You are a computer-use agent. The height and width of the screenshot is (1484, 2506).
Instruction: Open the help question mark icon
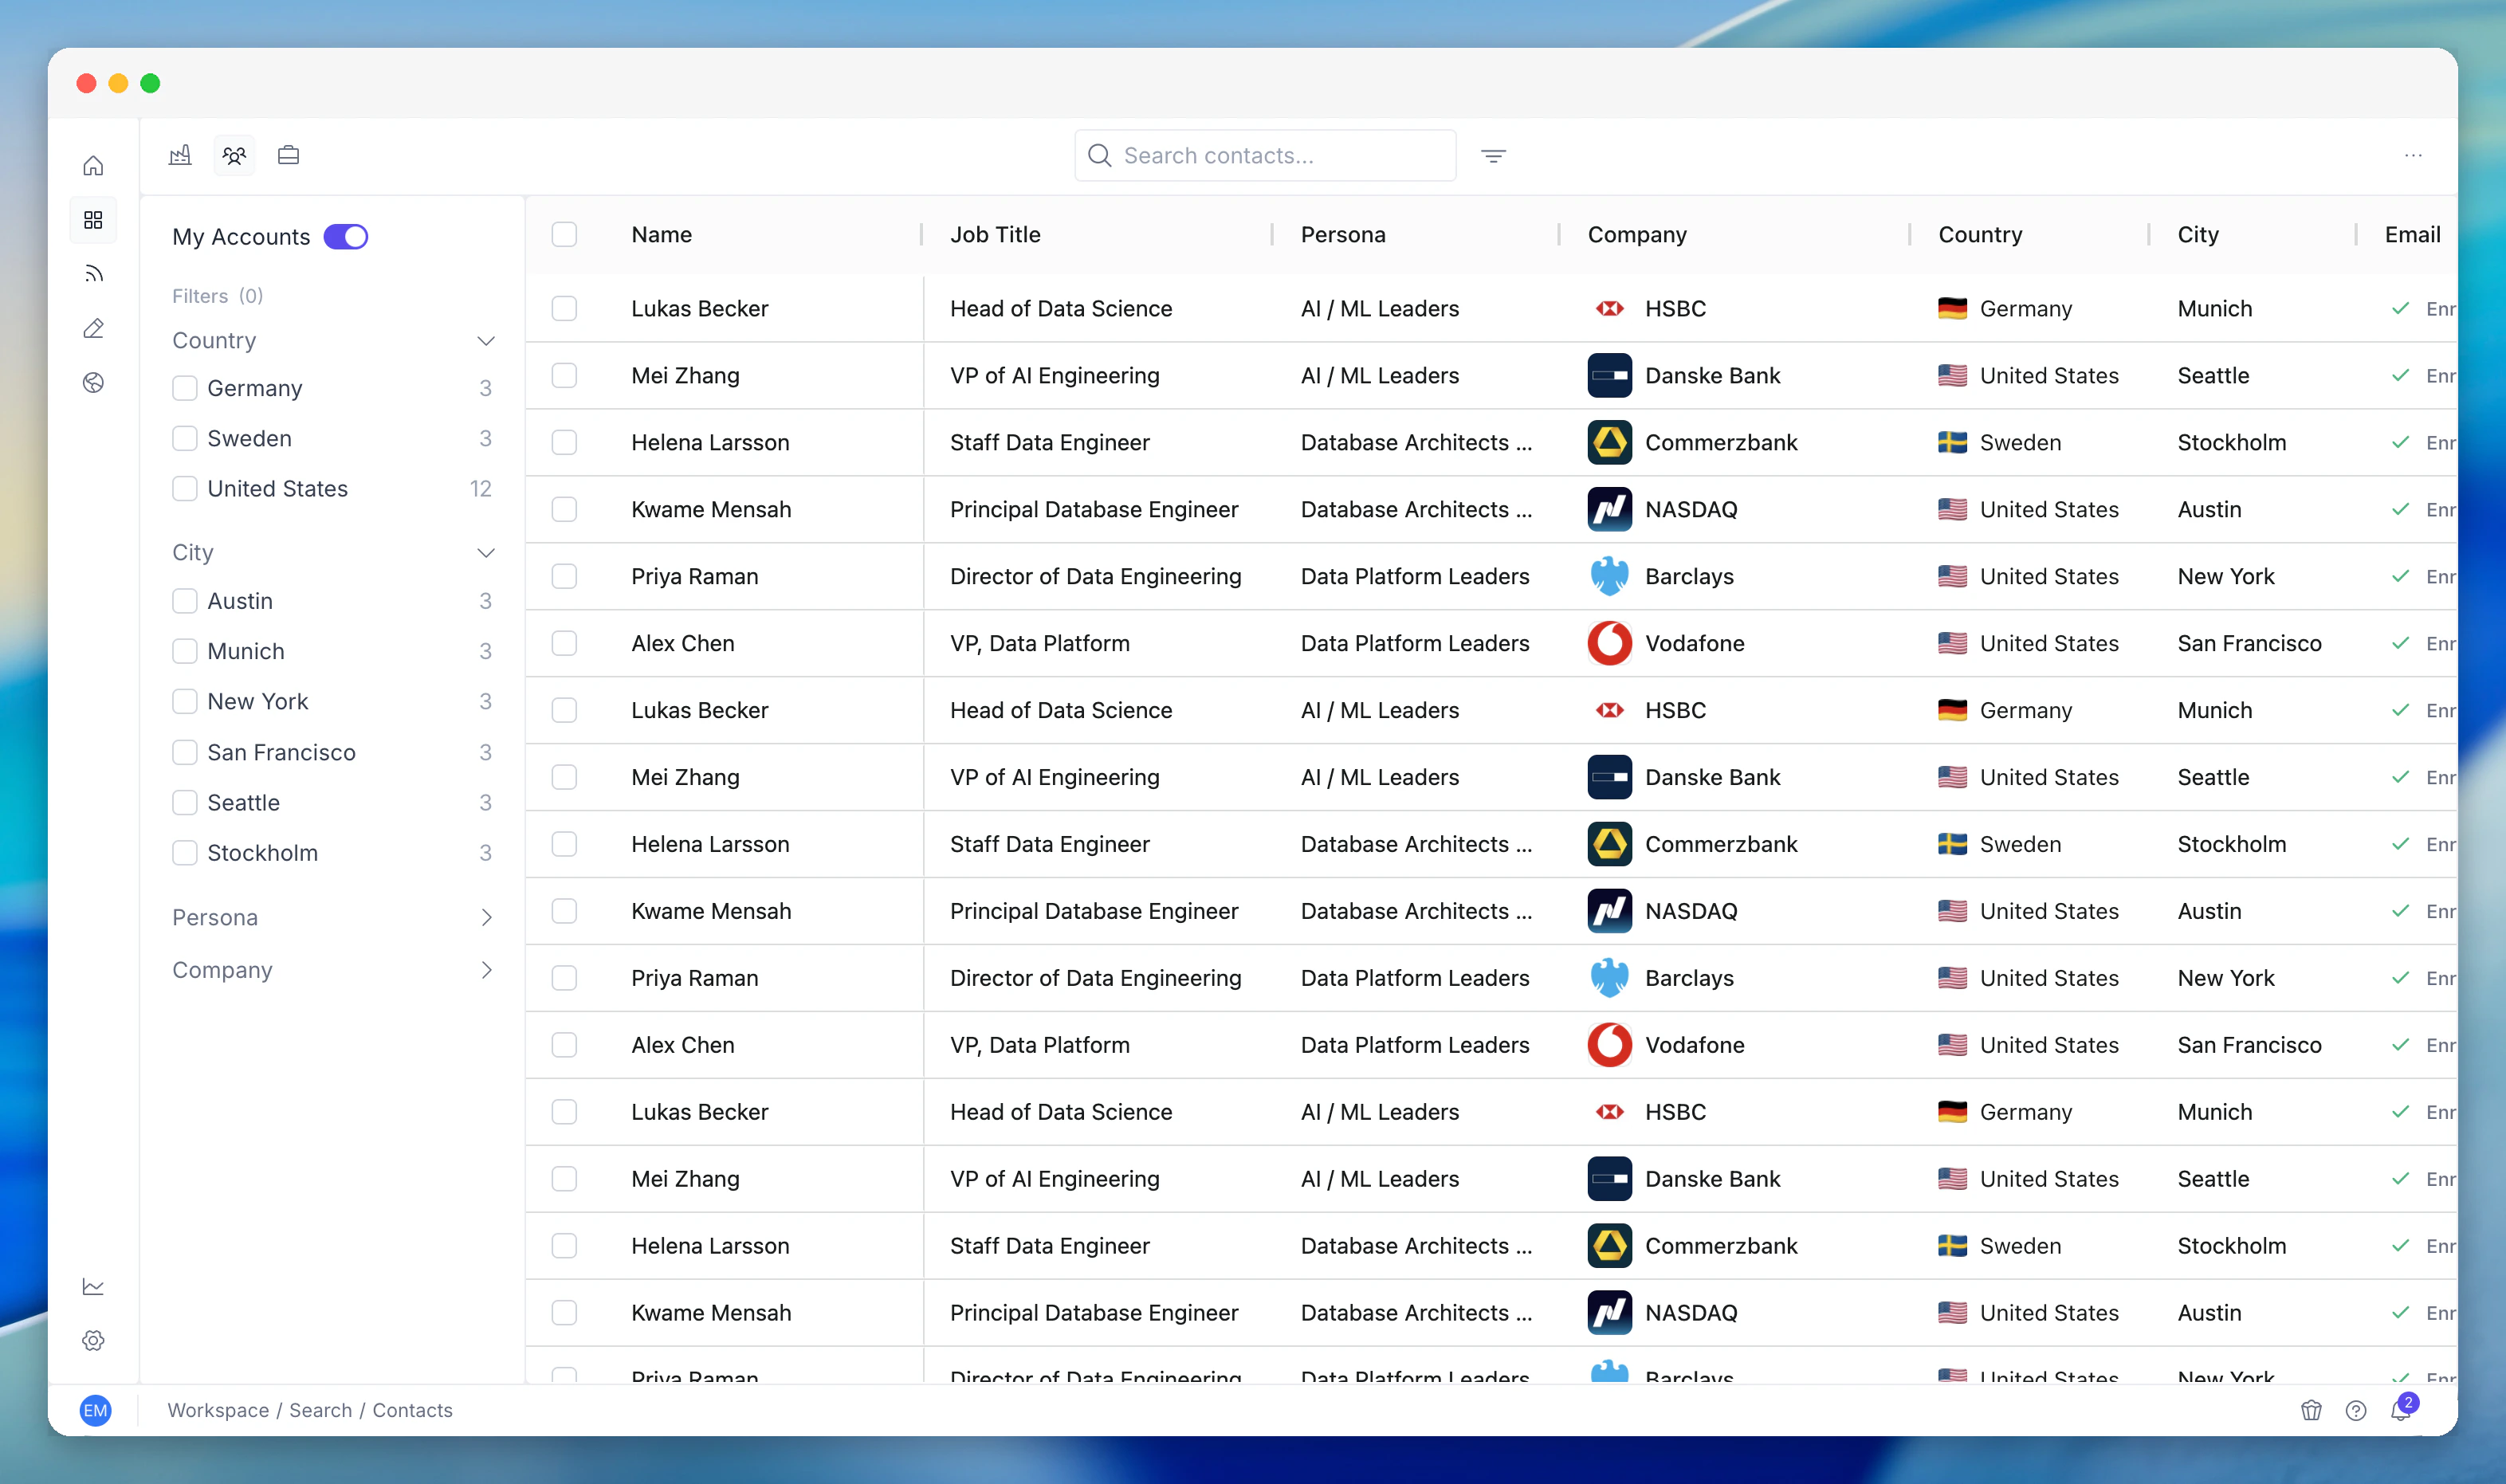(2356, 1410)
